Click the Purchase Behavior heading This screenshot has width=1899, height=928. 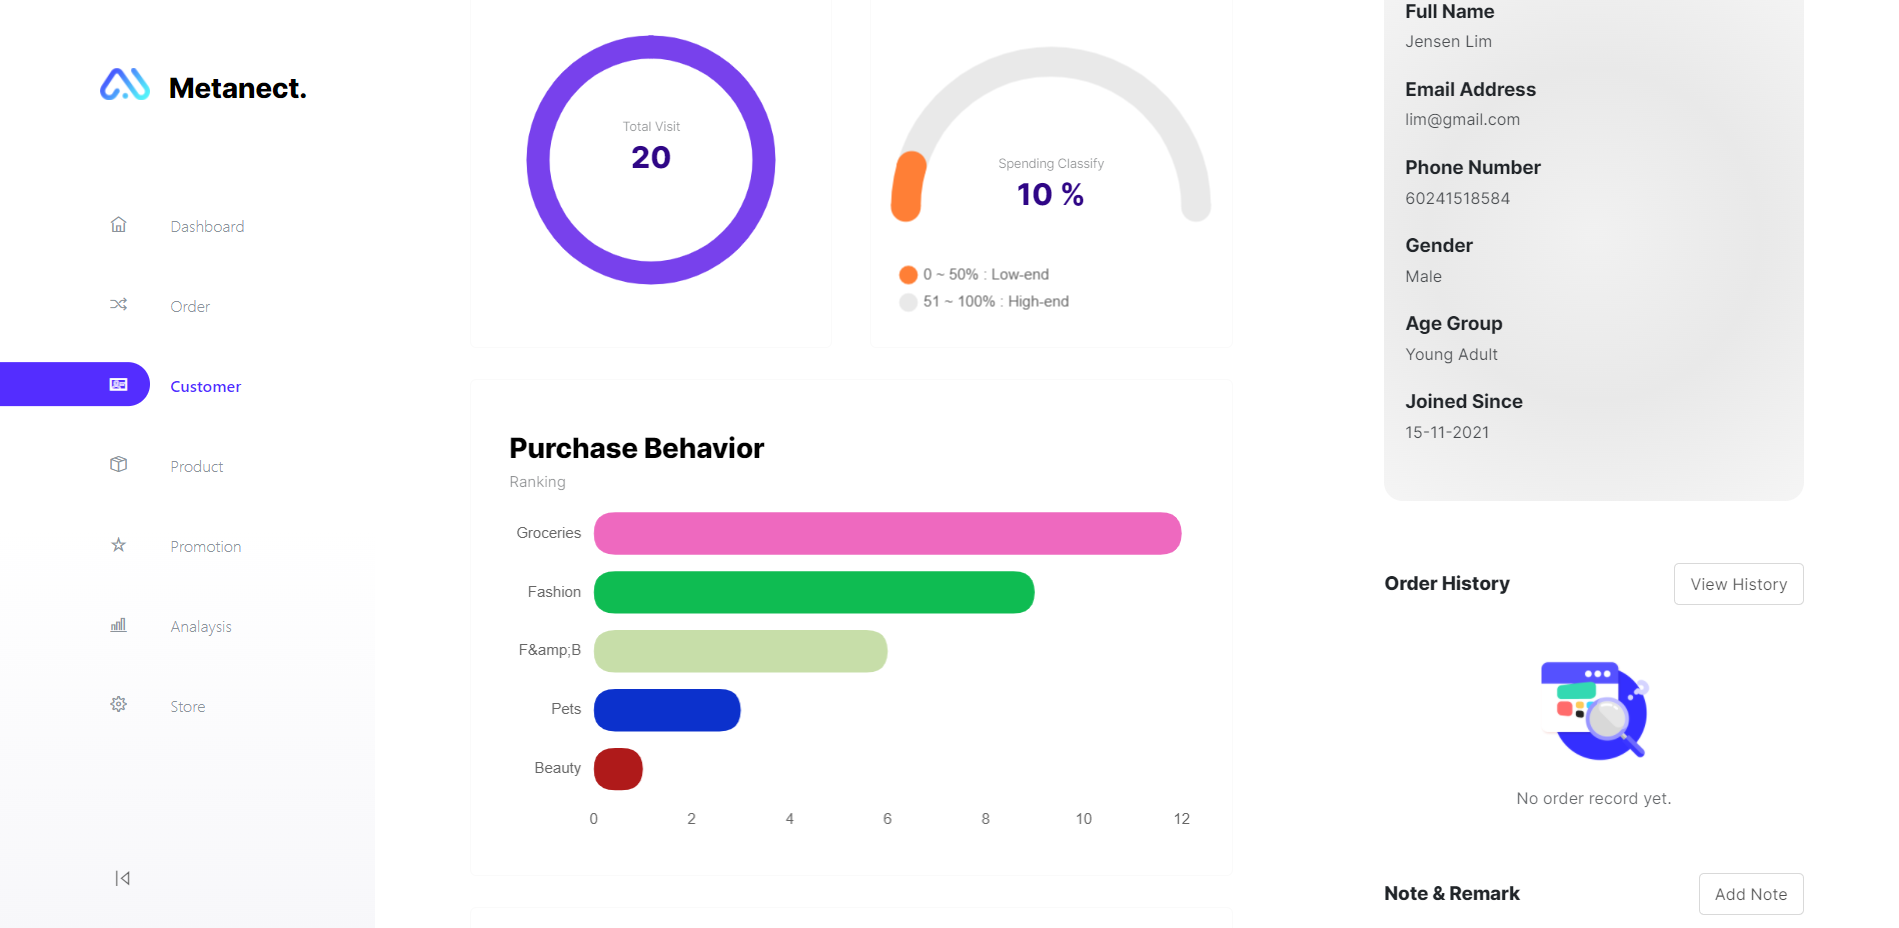click(636, 448)
